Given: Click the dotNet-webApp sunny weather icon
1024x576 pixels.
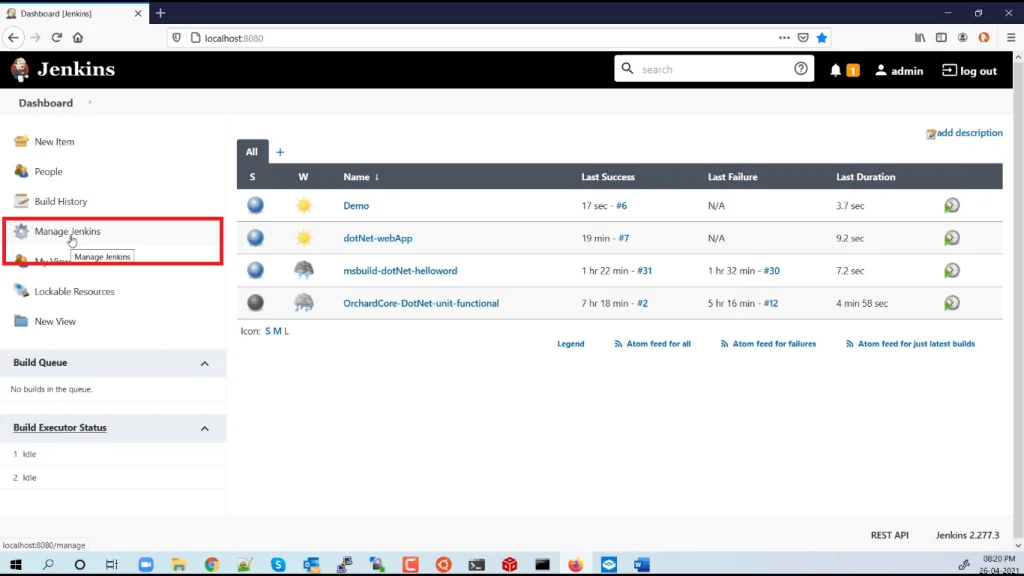Looking at the screenshot, I should point(304,238).
